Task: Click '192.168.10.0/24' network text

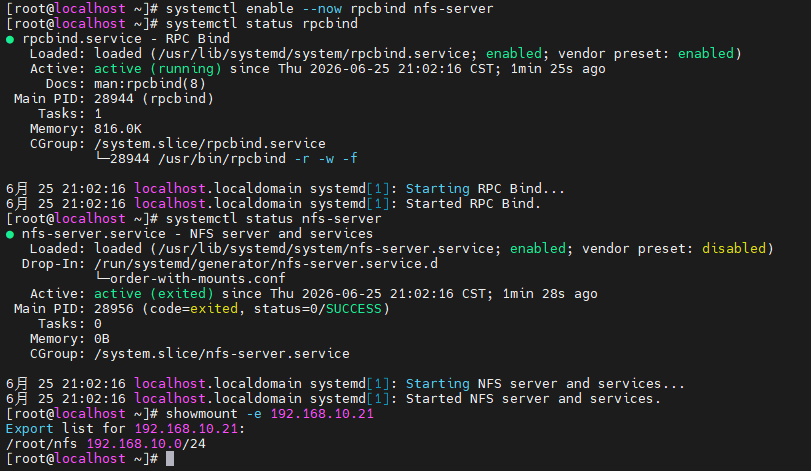Action: [146, 444]
